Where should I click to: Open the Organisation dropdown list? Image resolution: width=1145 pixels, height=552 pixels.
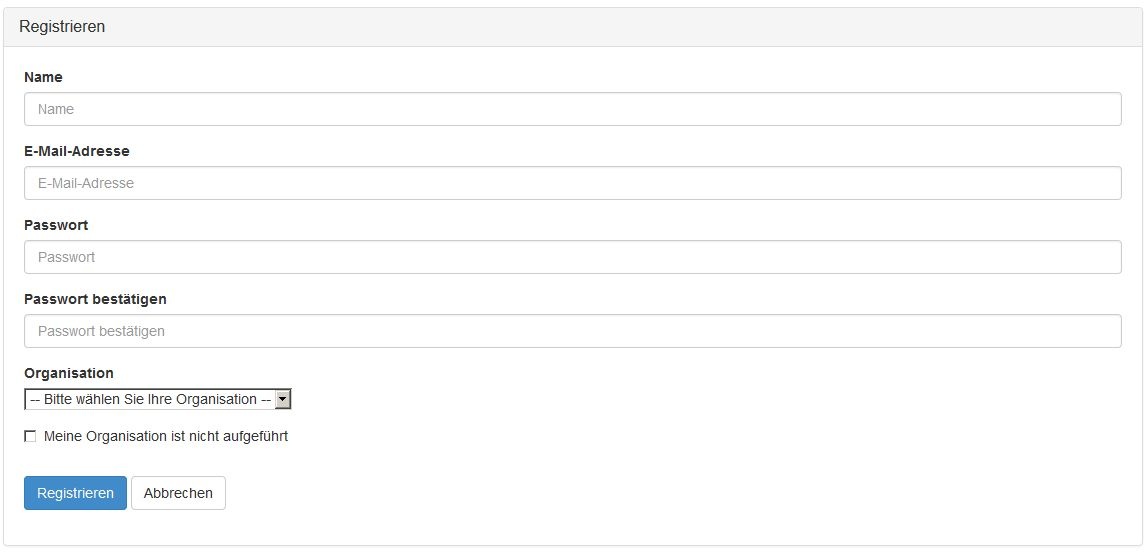158,399
